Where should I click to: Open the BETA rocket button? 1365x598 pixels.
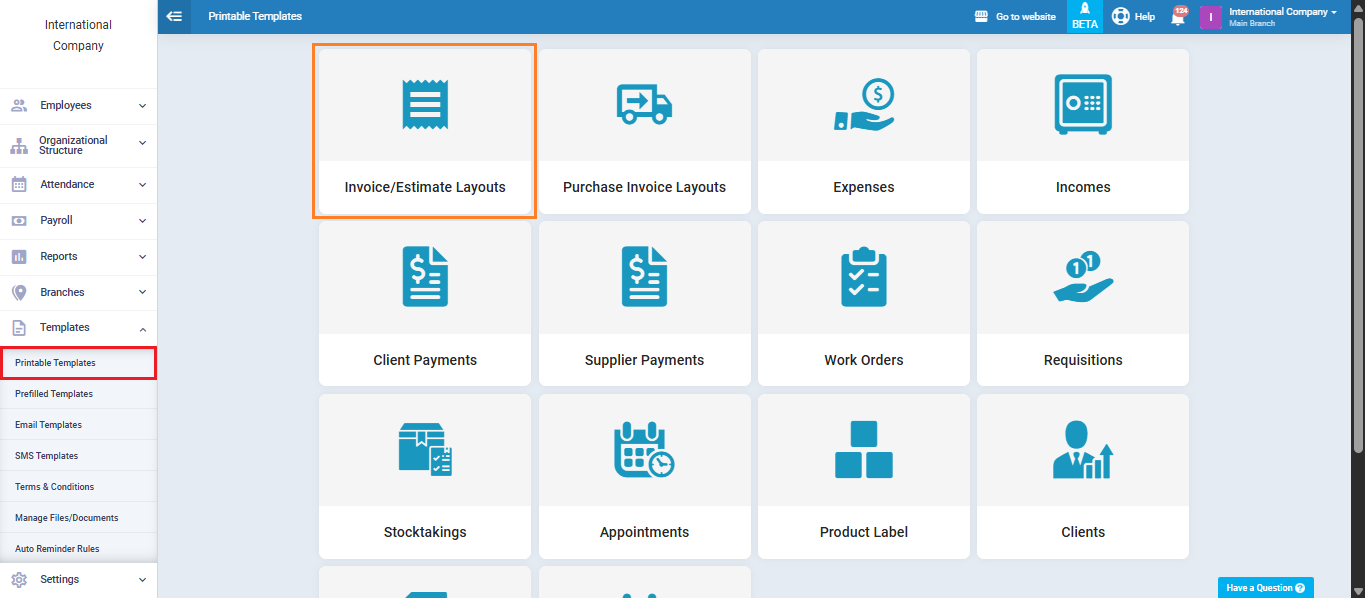(1084, 16)
